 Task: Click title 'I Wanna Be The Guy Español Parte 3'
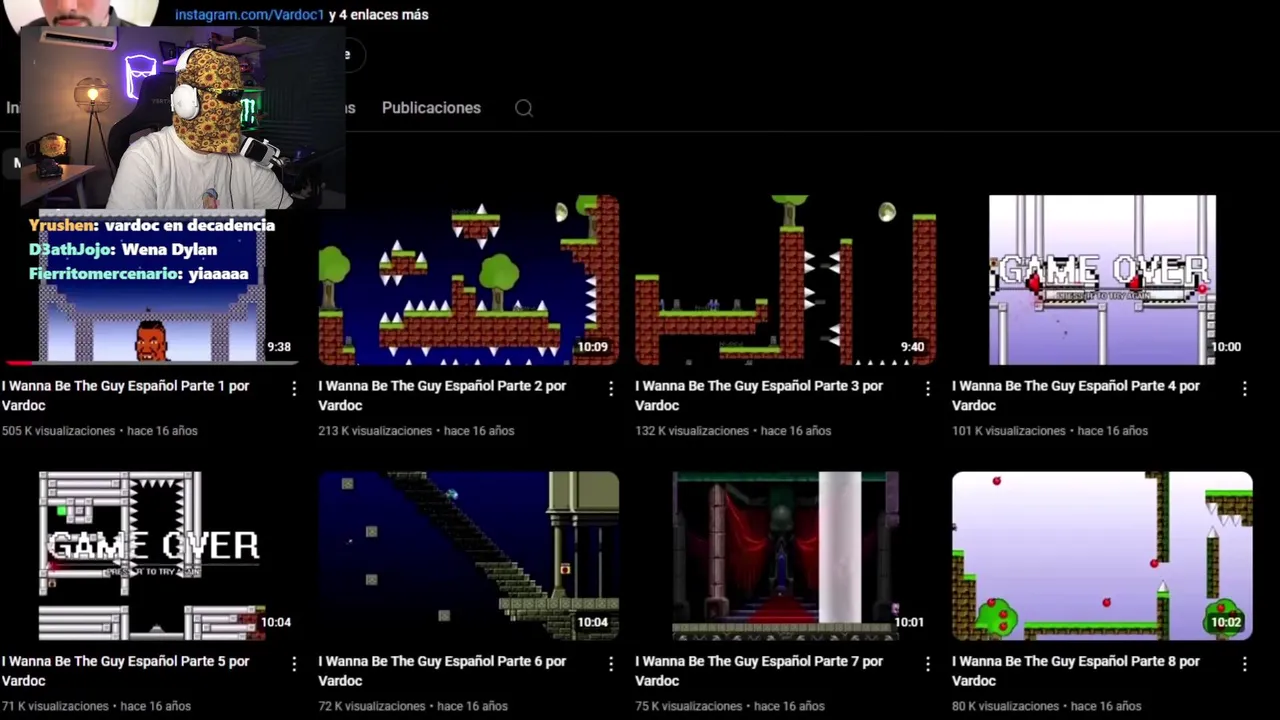[x=759, y=395]
